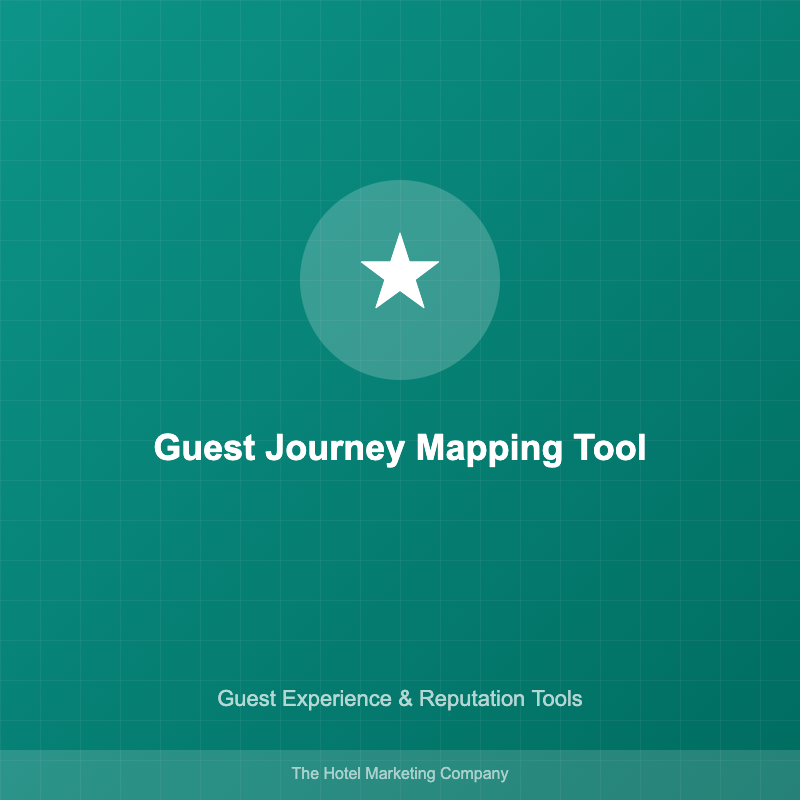Image resolution: width=800 pixels, height=800 pixels.
Task: Click the word Guest in the subtitle
Action: (246, 698)
